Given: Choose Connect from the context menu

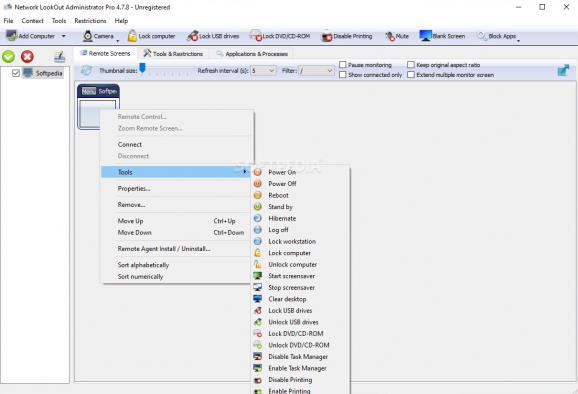Looking at the screenshot, I should pos(130,144).
